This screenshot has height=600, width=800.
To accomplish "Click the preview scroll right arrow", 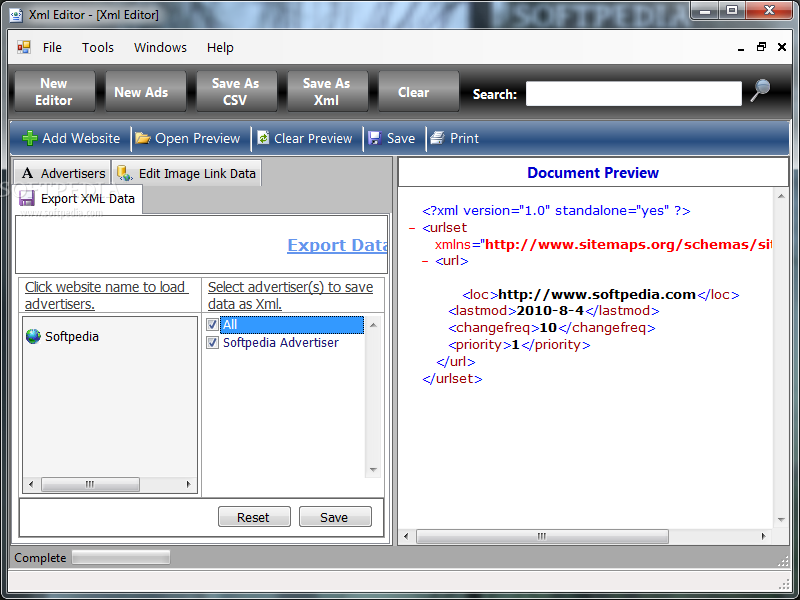I will click(763, 536).
